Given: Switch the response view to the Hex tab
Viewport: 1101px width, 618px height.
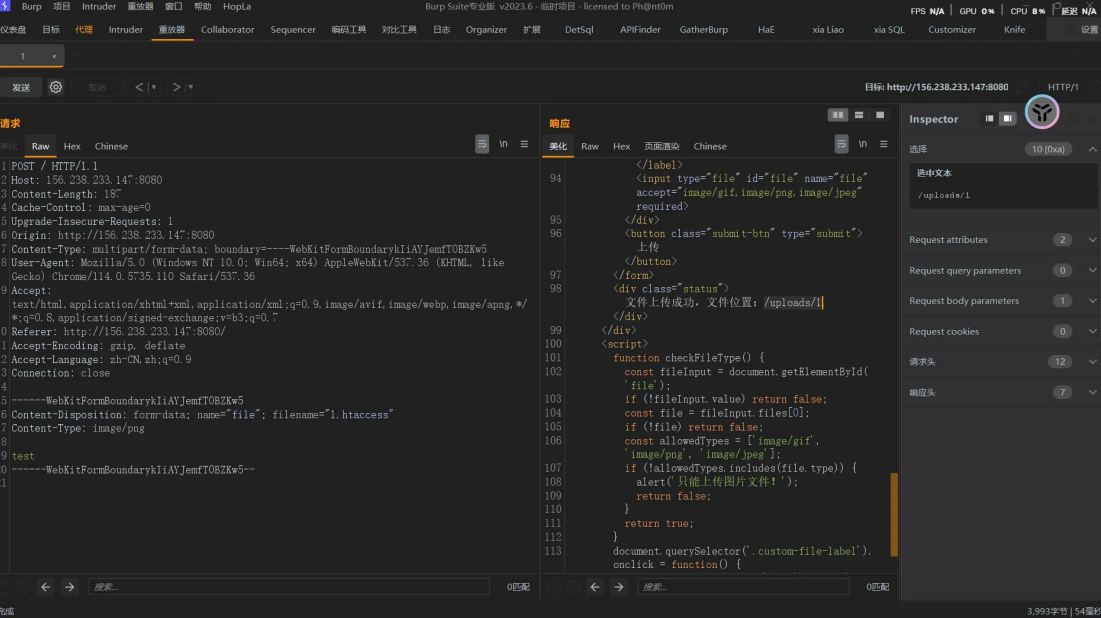Looking at the screenshot, I should point(621,146).
